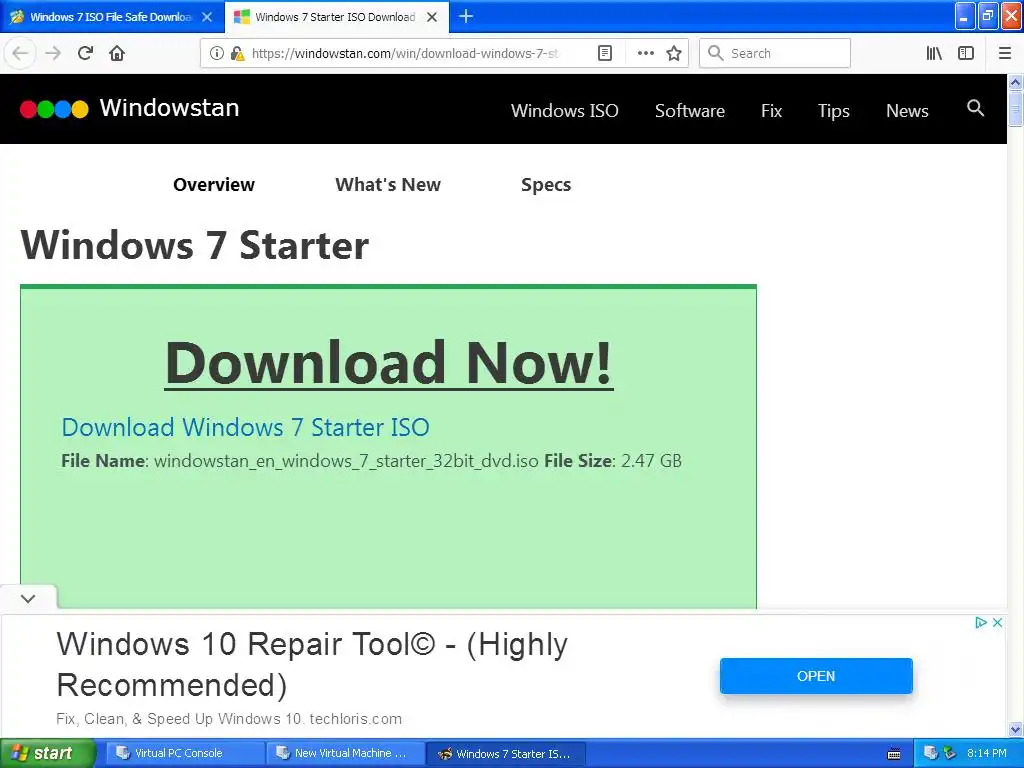1024x768 pixels.
Task: Show sidebars toolbar icon
Action: pos(966,53)
